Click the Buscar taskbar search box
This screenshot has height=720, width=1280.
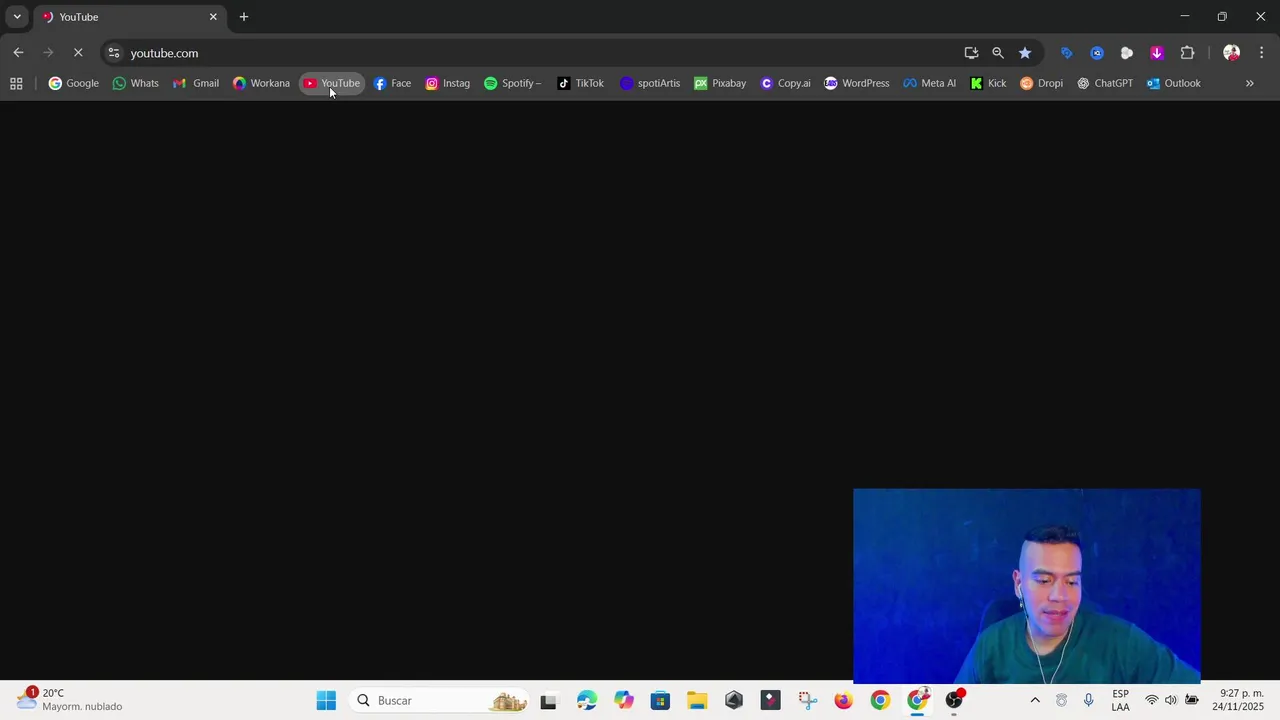click(x=440, y=700)
